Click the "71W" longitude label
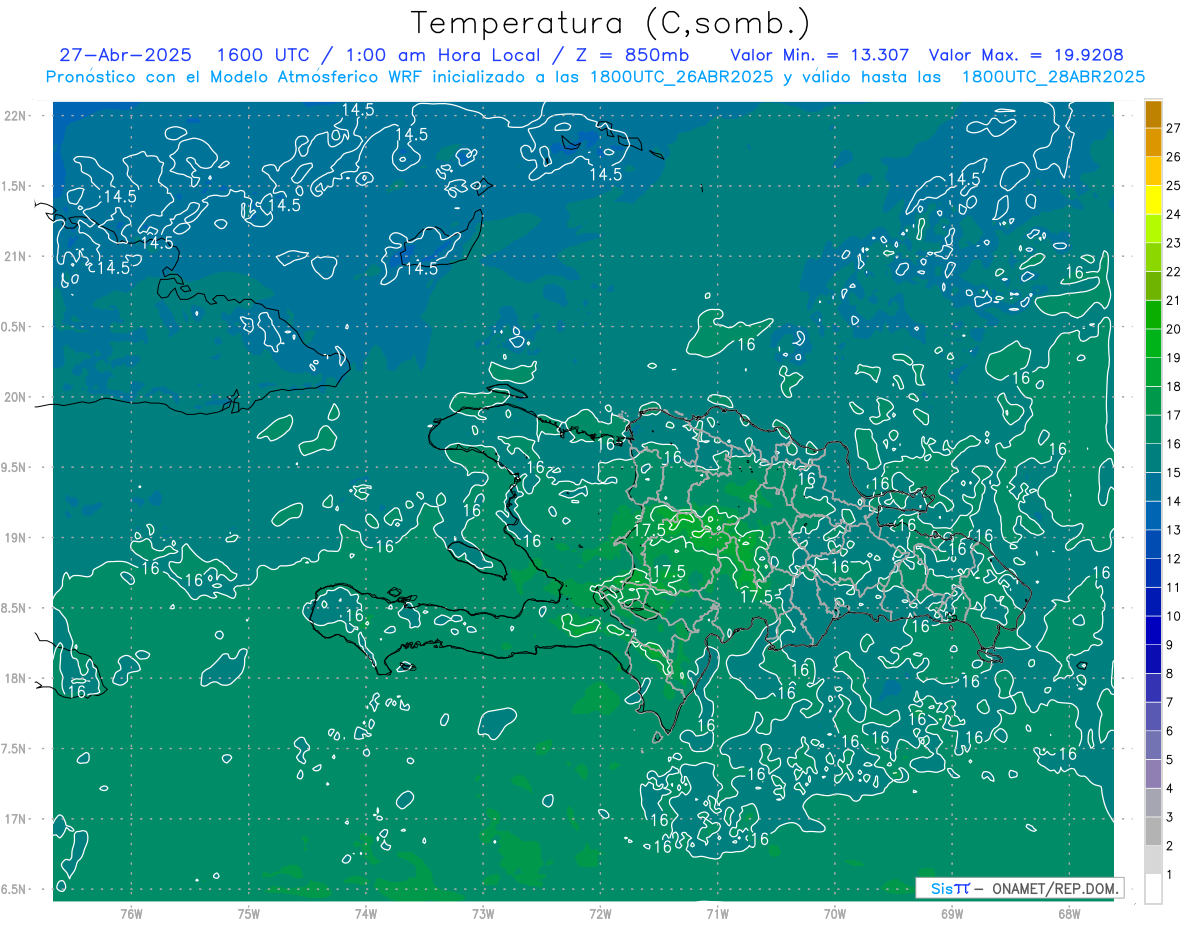Image resolution: width=1200 pixels, height=927 pixels. coord(717,913)
